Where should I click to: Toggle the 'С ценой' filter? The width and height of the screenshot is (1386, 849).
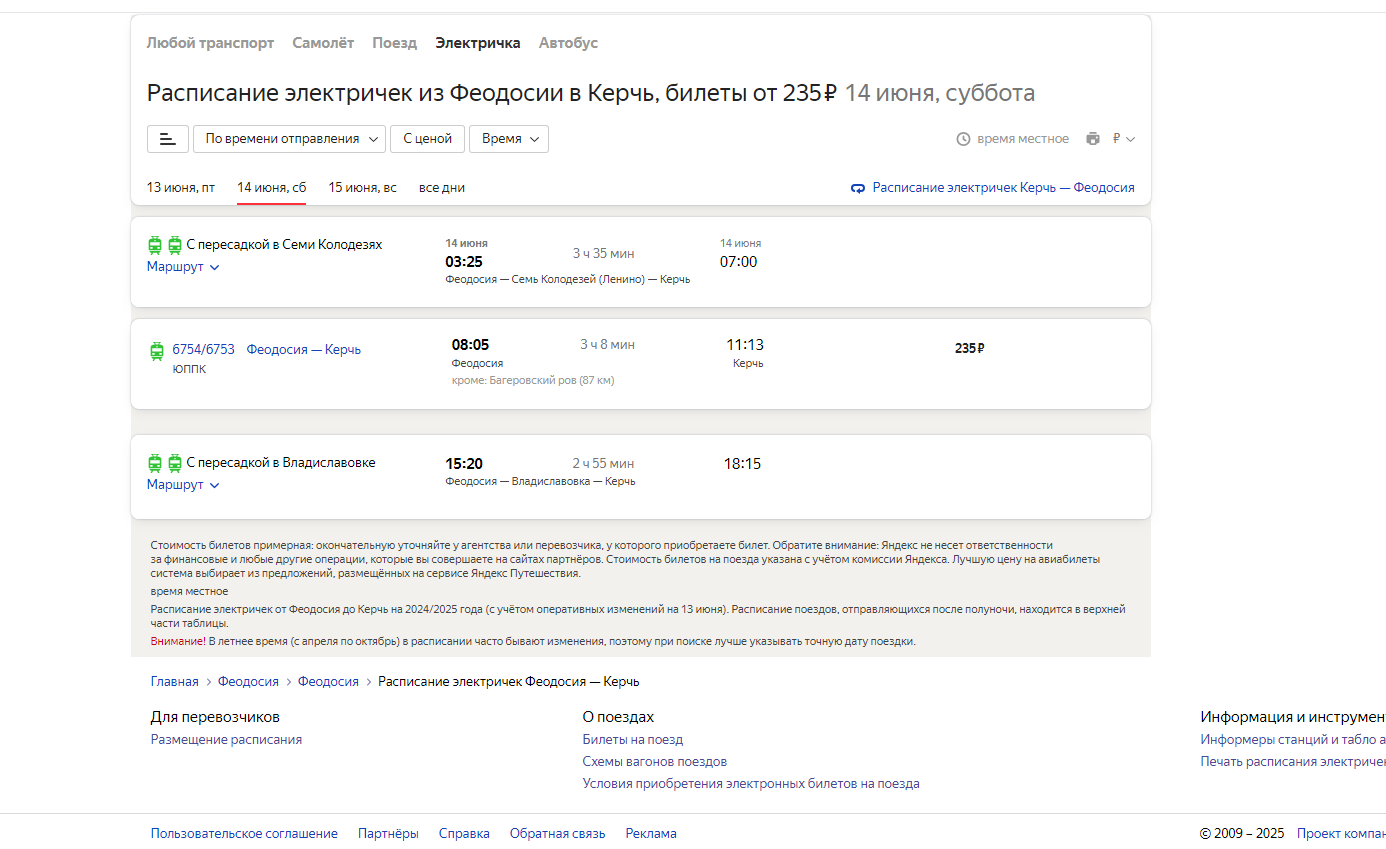tap(427, 139)
